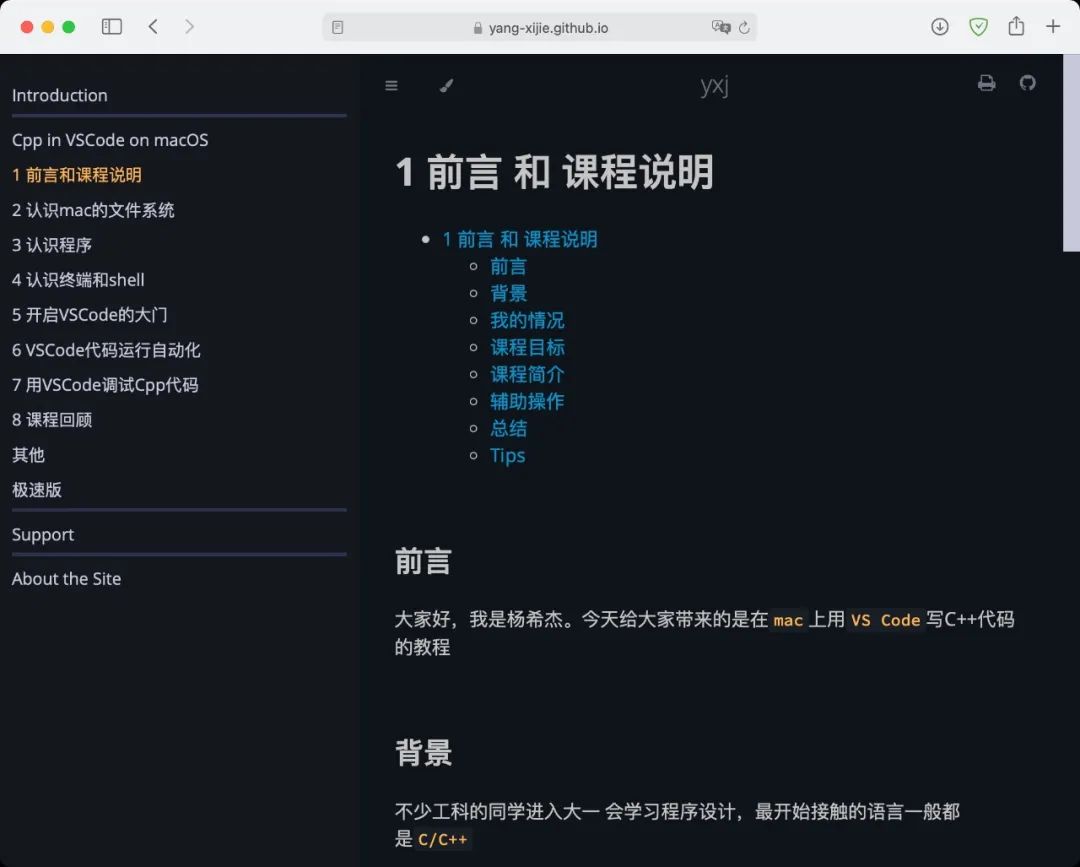Go back in Safari history
This screenshot has height=867, width=1080.
pyautogui.click(x=153, y=27)
